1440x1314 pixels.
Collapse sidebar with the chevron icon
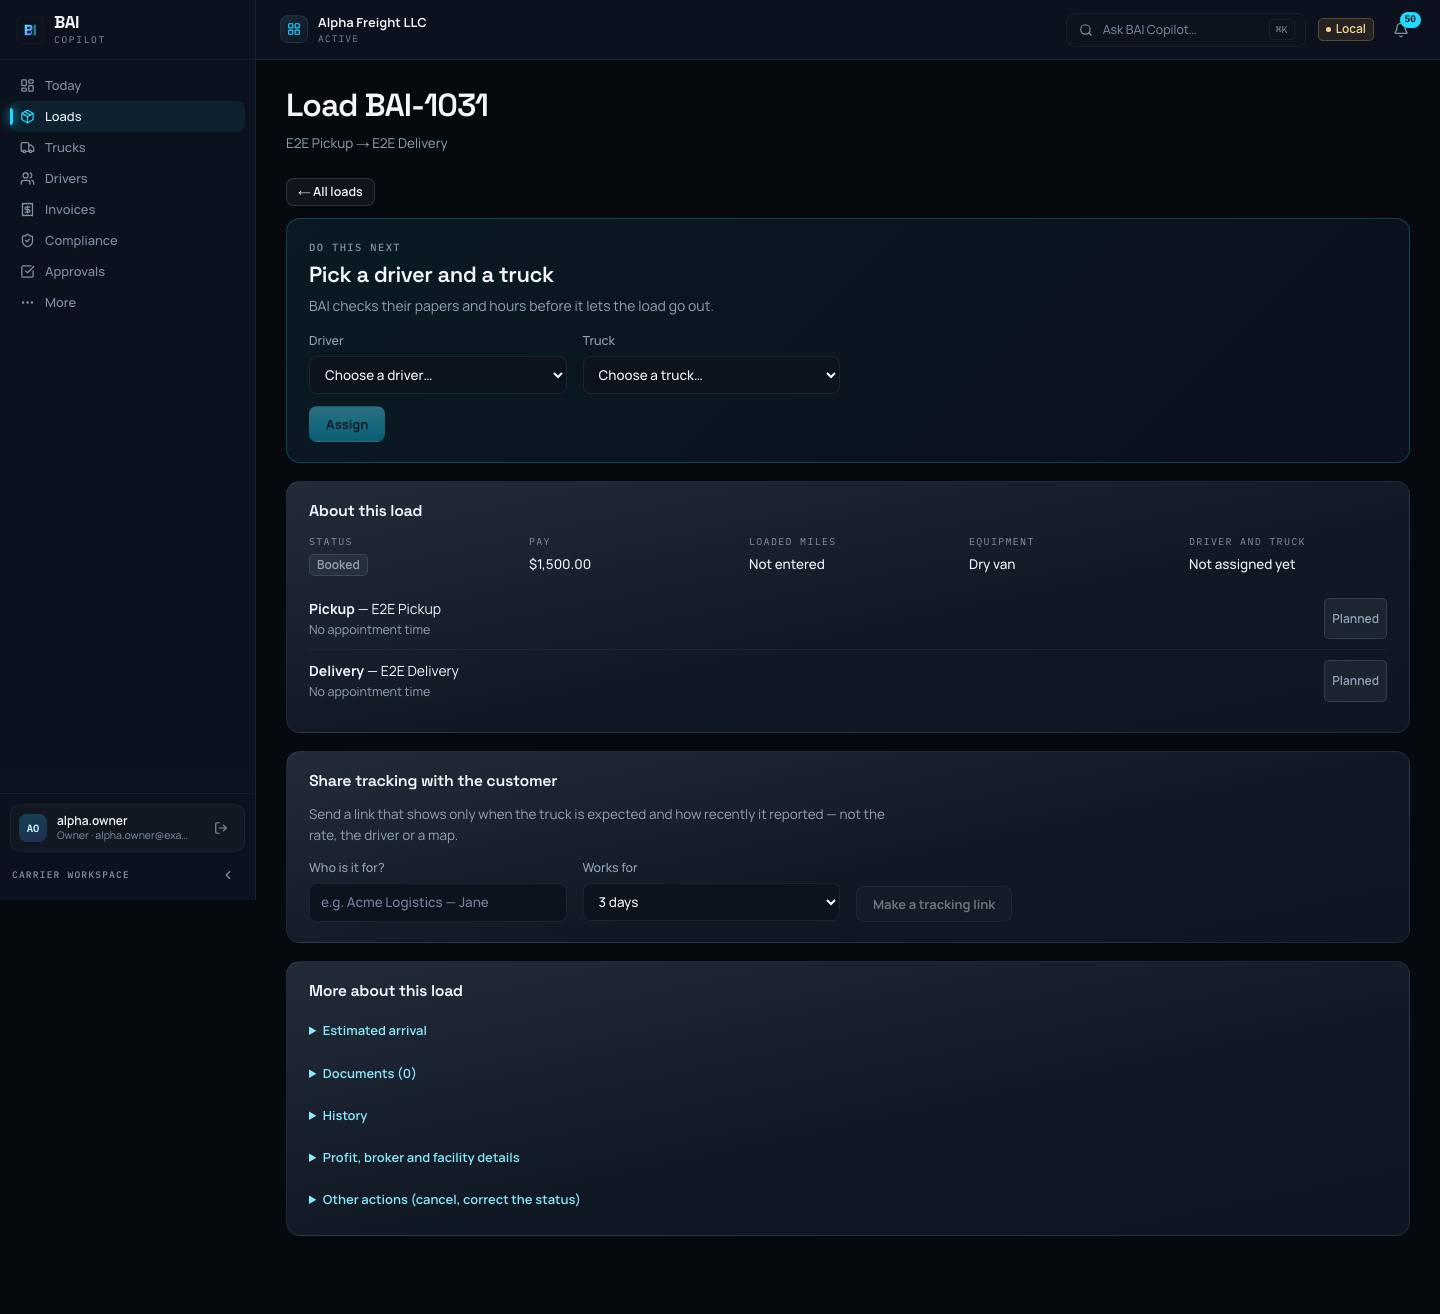pyautogui.click(x=228, y=875)
